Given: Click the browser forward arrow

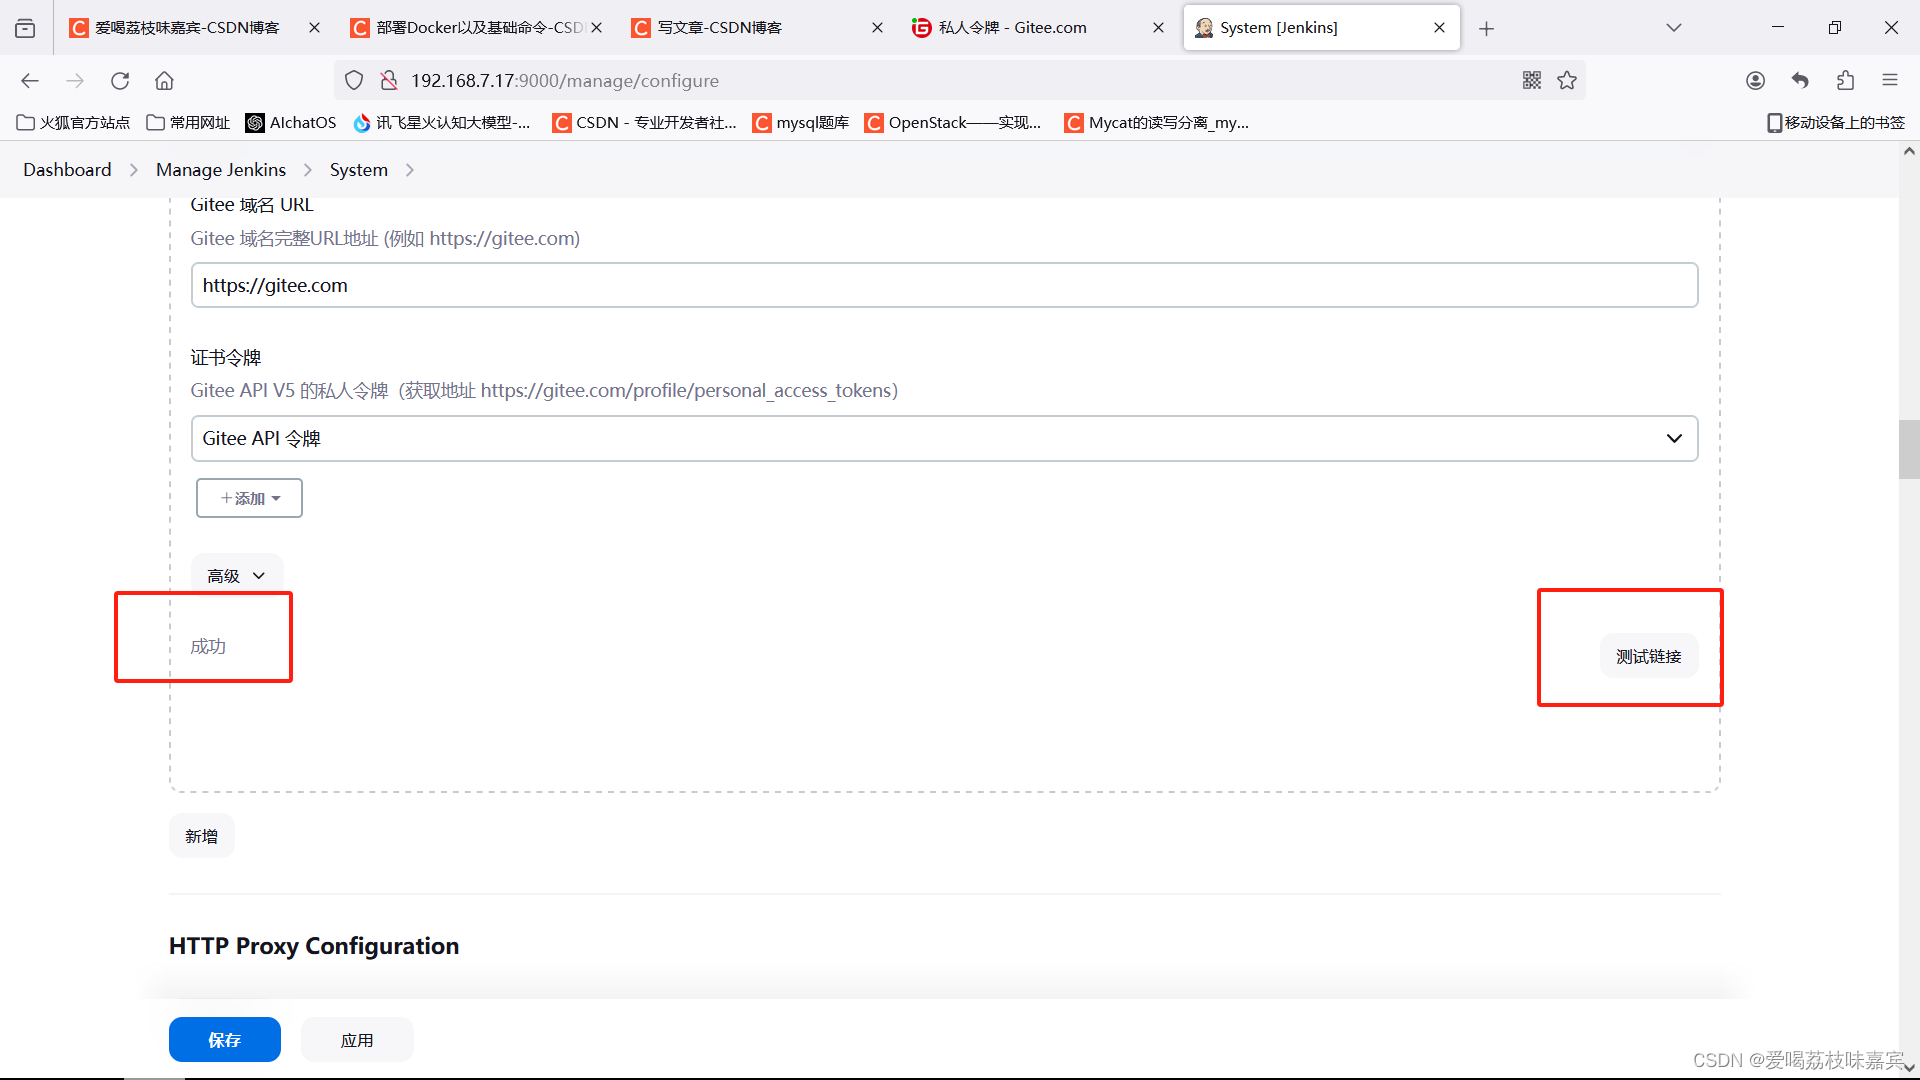Looking at the screenshot, I should click(75, 81).
